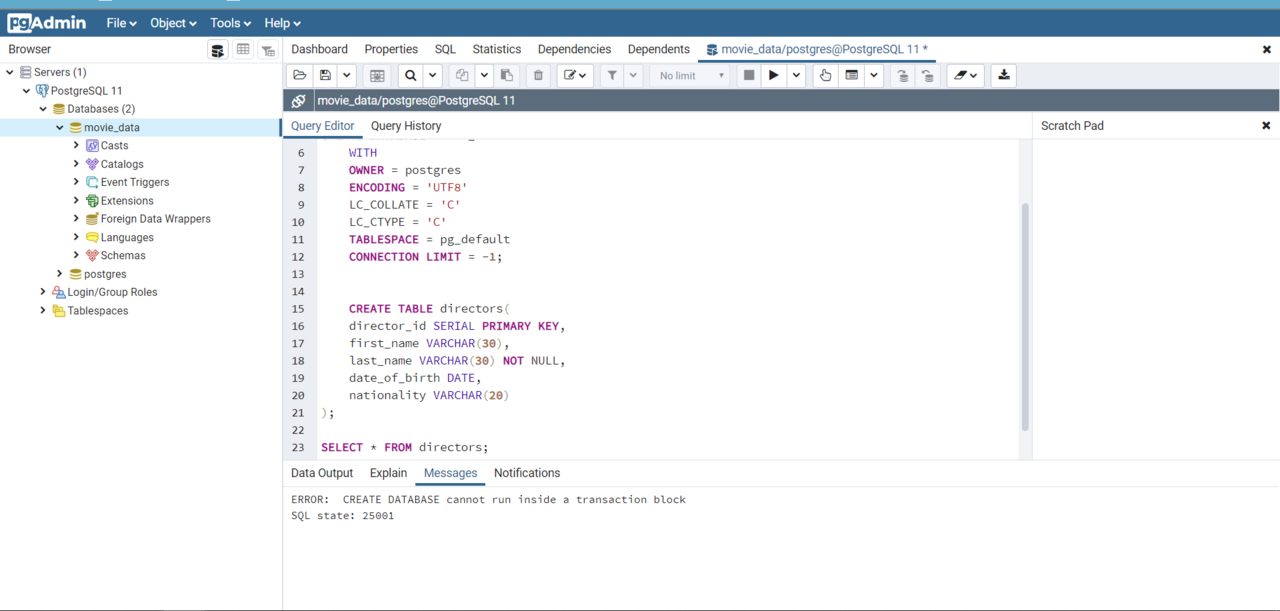The image size is (1280, 611).
Task: Click the Download as CSV icon
Action: tap(1003, 76)
